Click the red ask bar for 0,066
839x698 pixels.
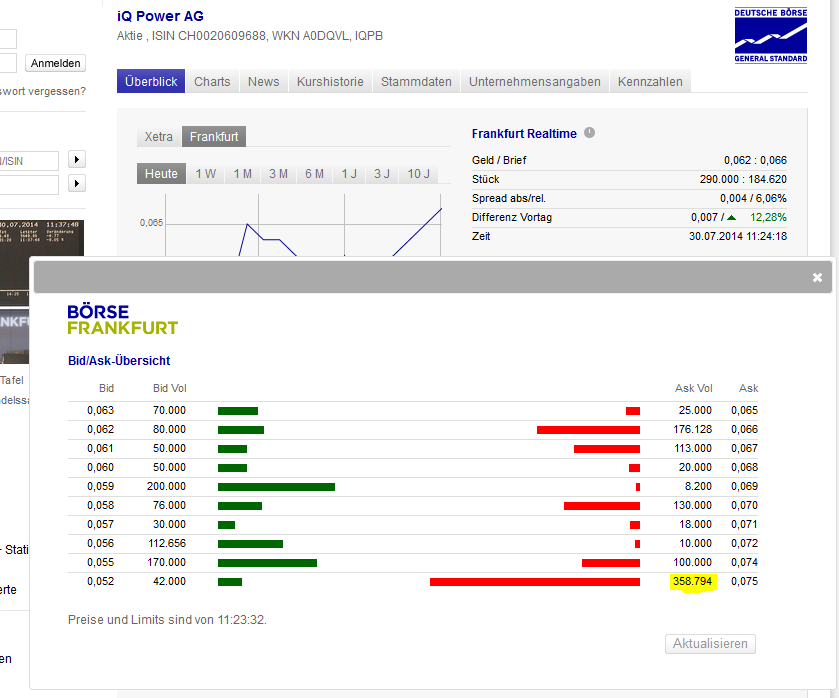pos(589,430)
